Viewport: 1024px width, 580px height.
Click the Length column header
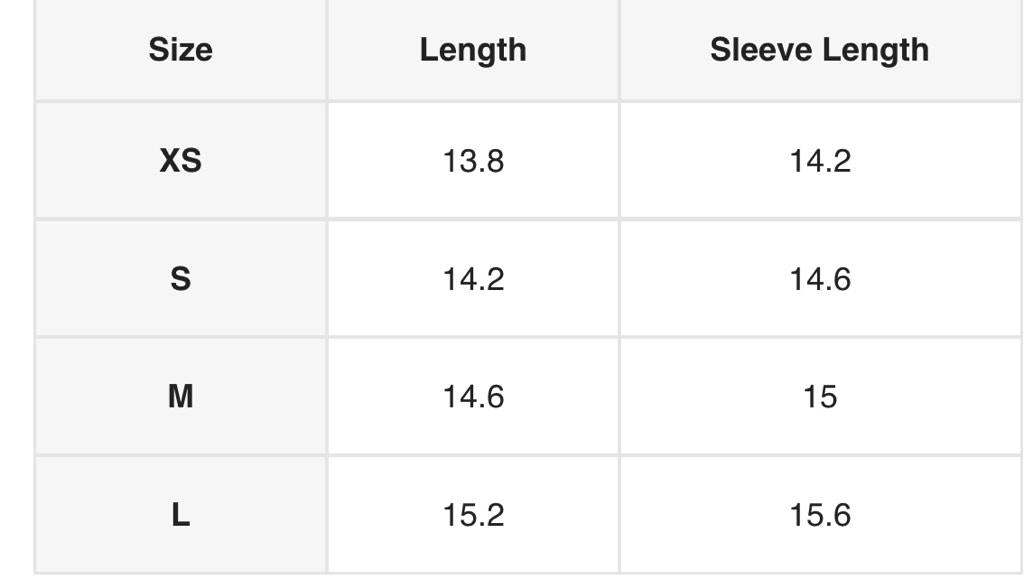[x=473, y=50]
